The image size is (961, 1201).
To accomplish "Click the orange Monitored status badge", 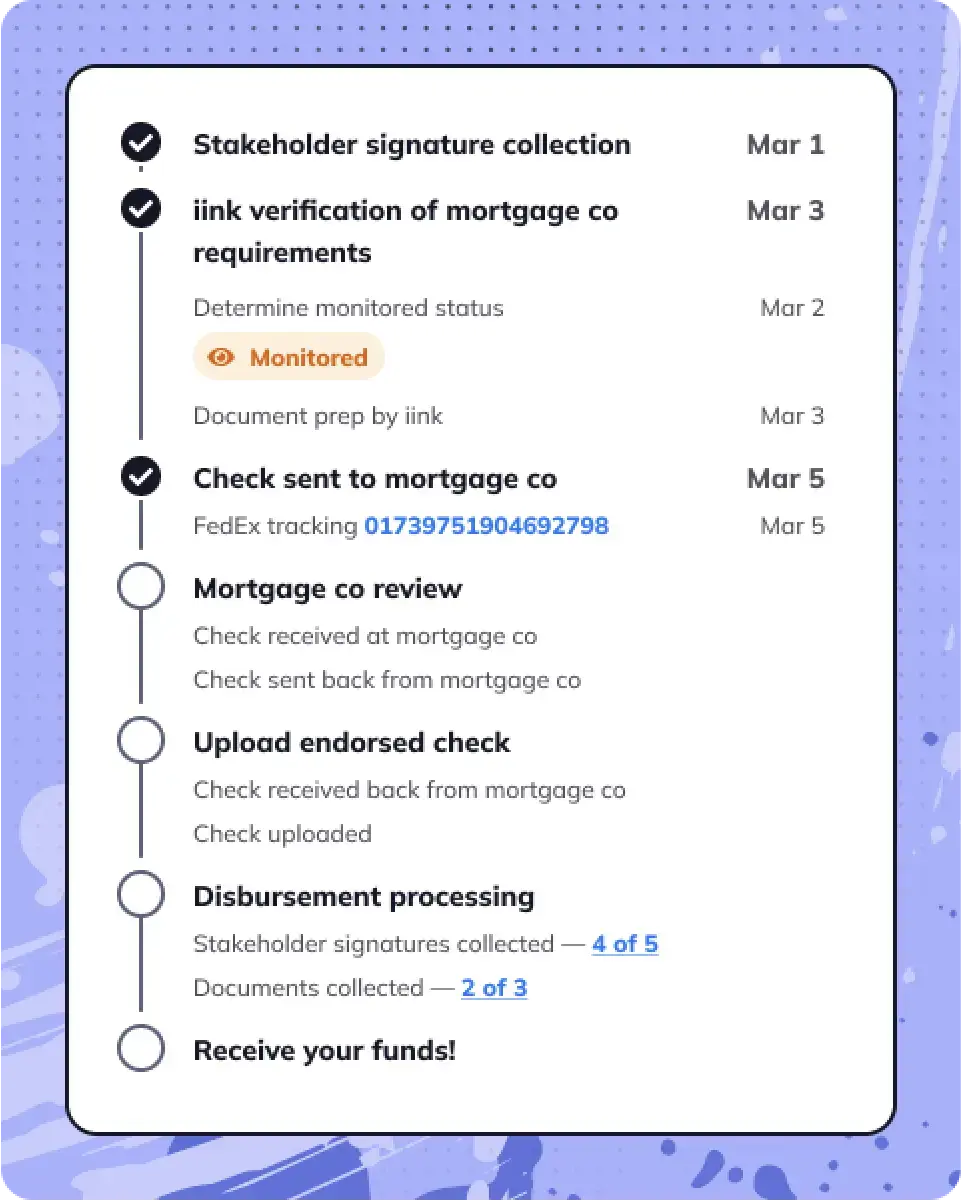I will [289, 357].
